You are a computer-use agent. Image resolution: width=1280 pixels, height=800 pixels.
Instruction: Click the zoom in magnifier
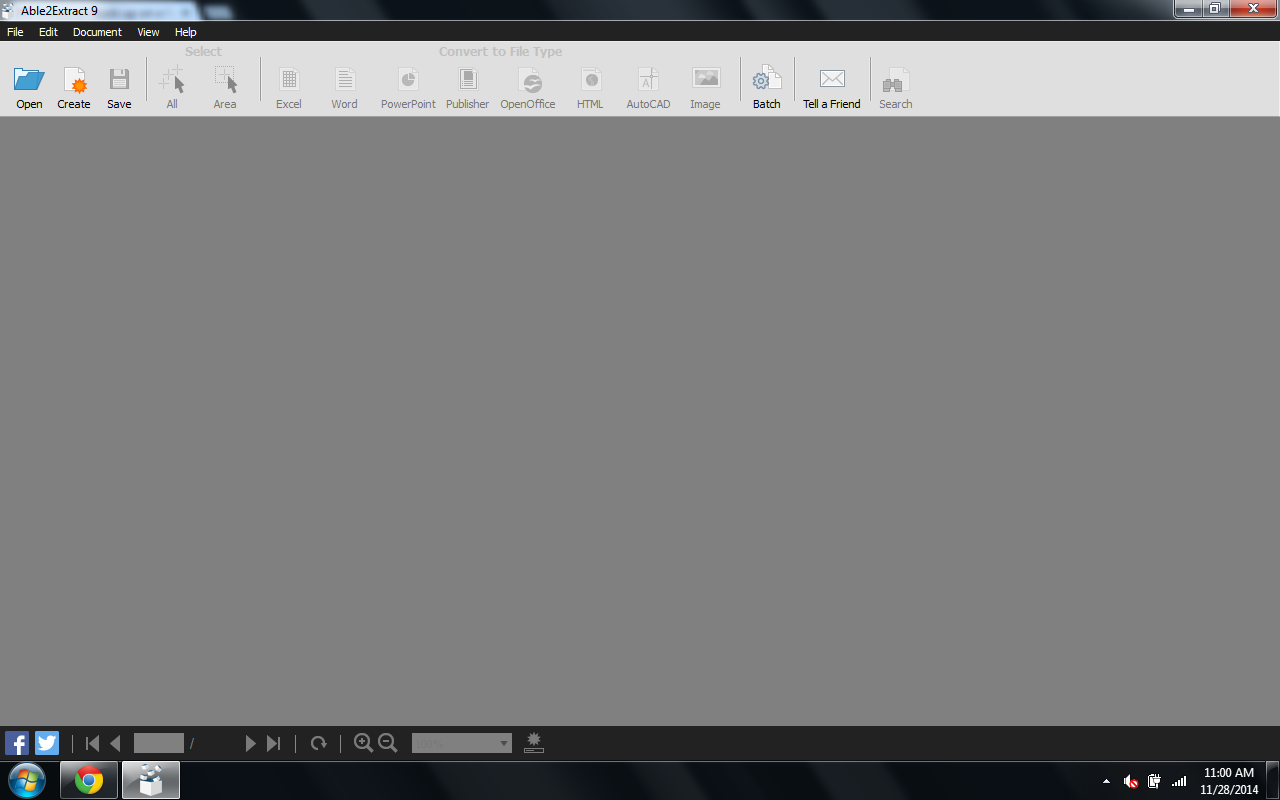pos(364,743)
